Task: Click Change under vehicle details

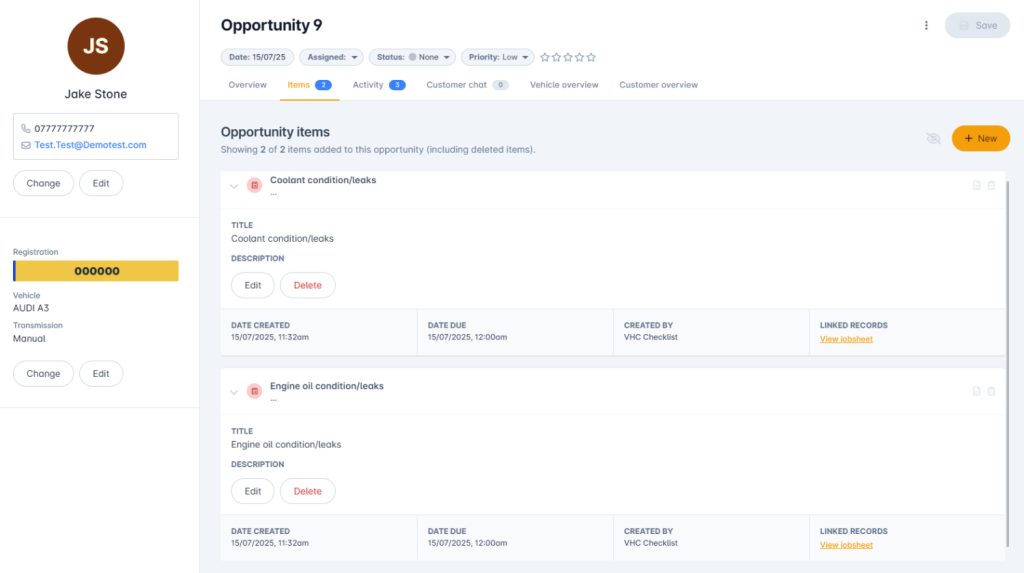Action: click(43, 374)
